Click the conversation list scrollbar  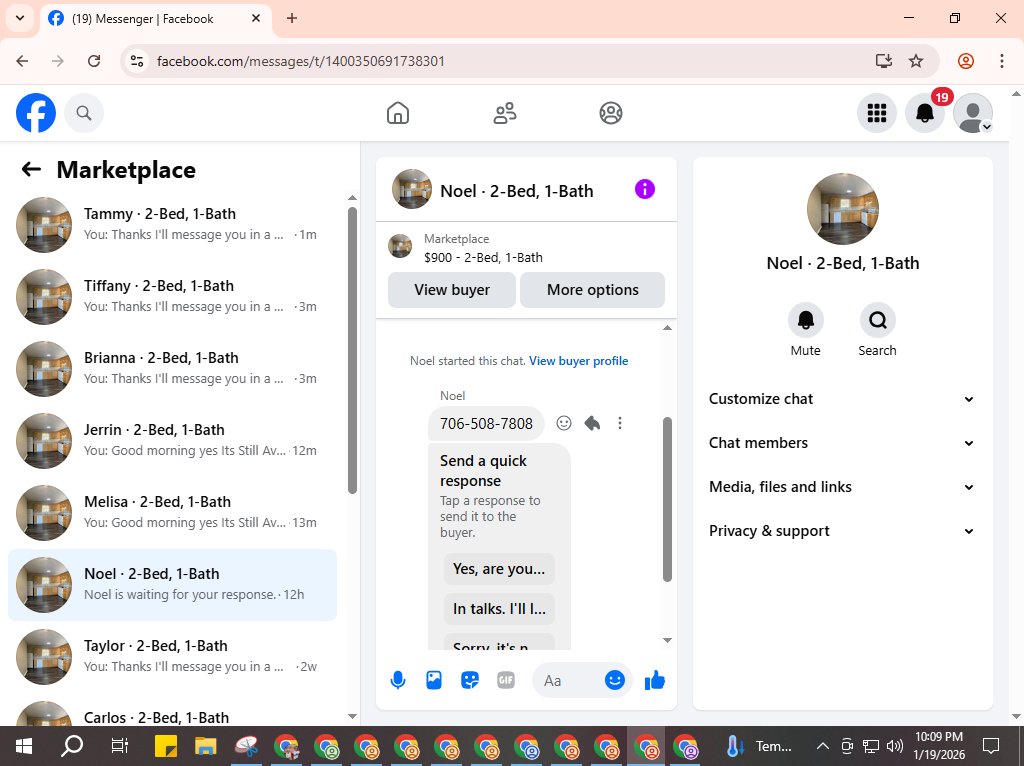353,351
